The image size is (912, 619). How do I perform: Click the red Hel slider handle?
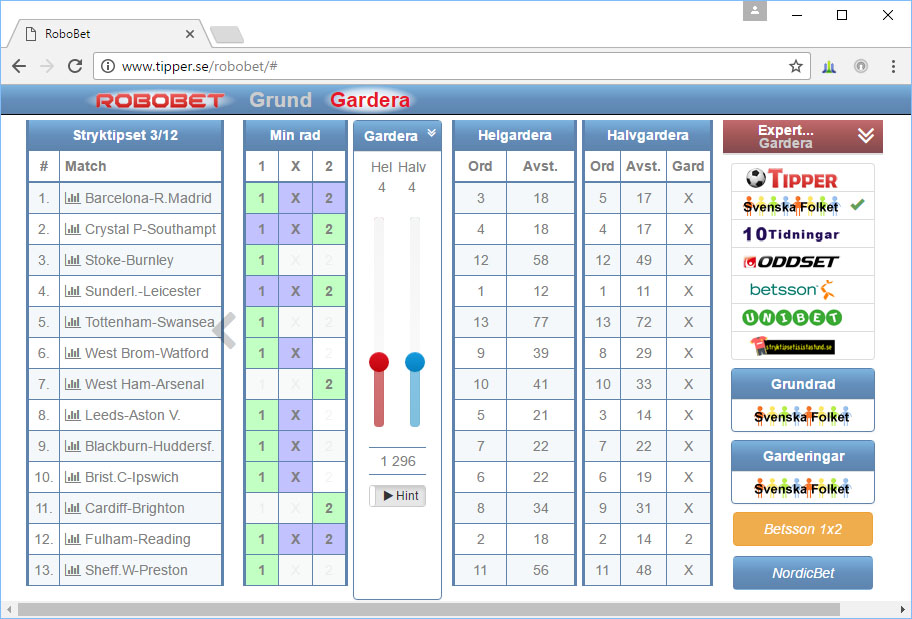click(379, 362)
